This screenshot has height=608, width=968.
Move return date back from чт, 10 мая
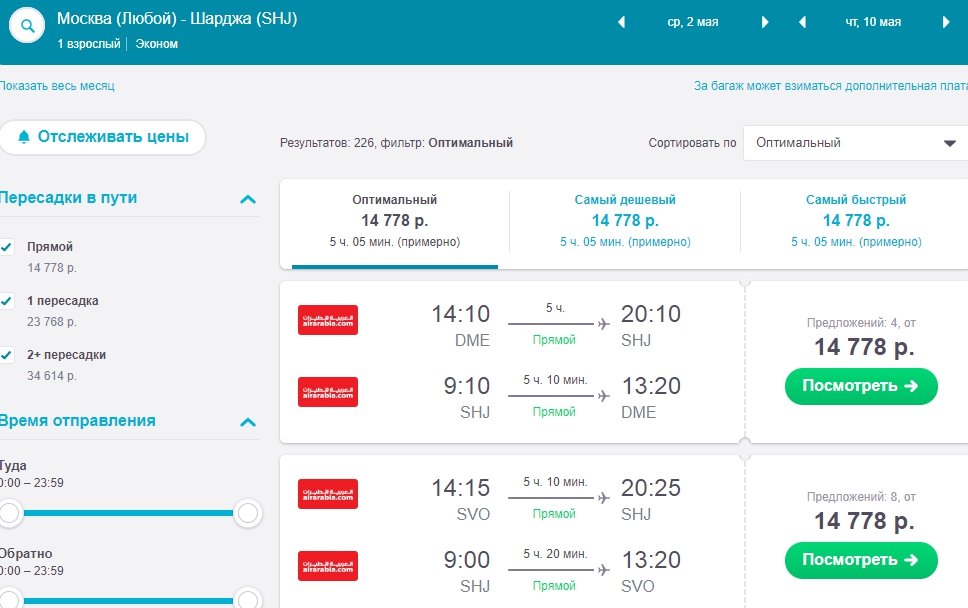click(802, 22)
